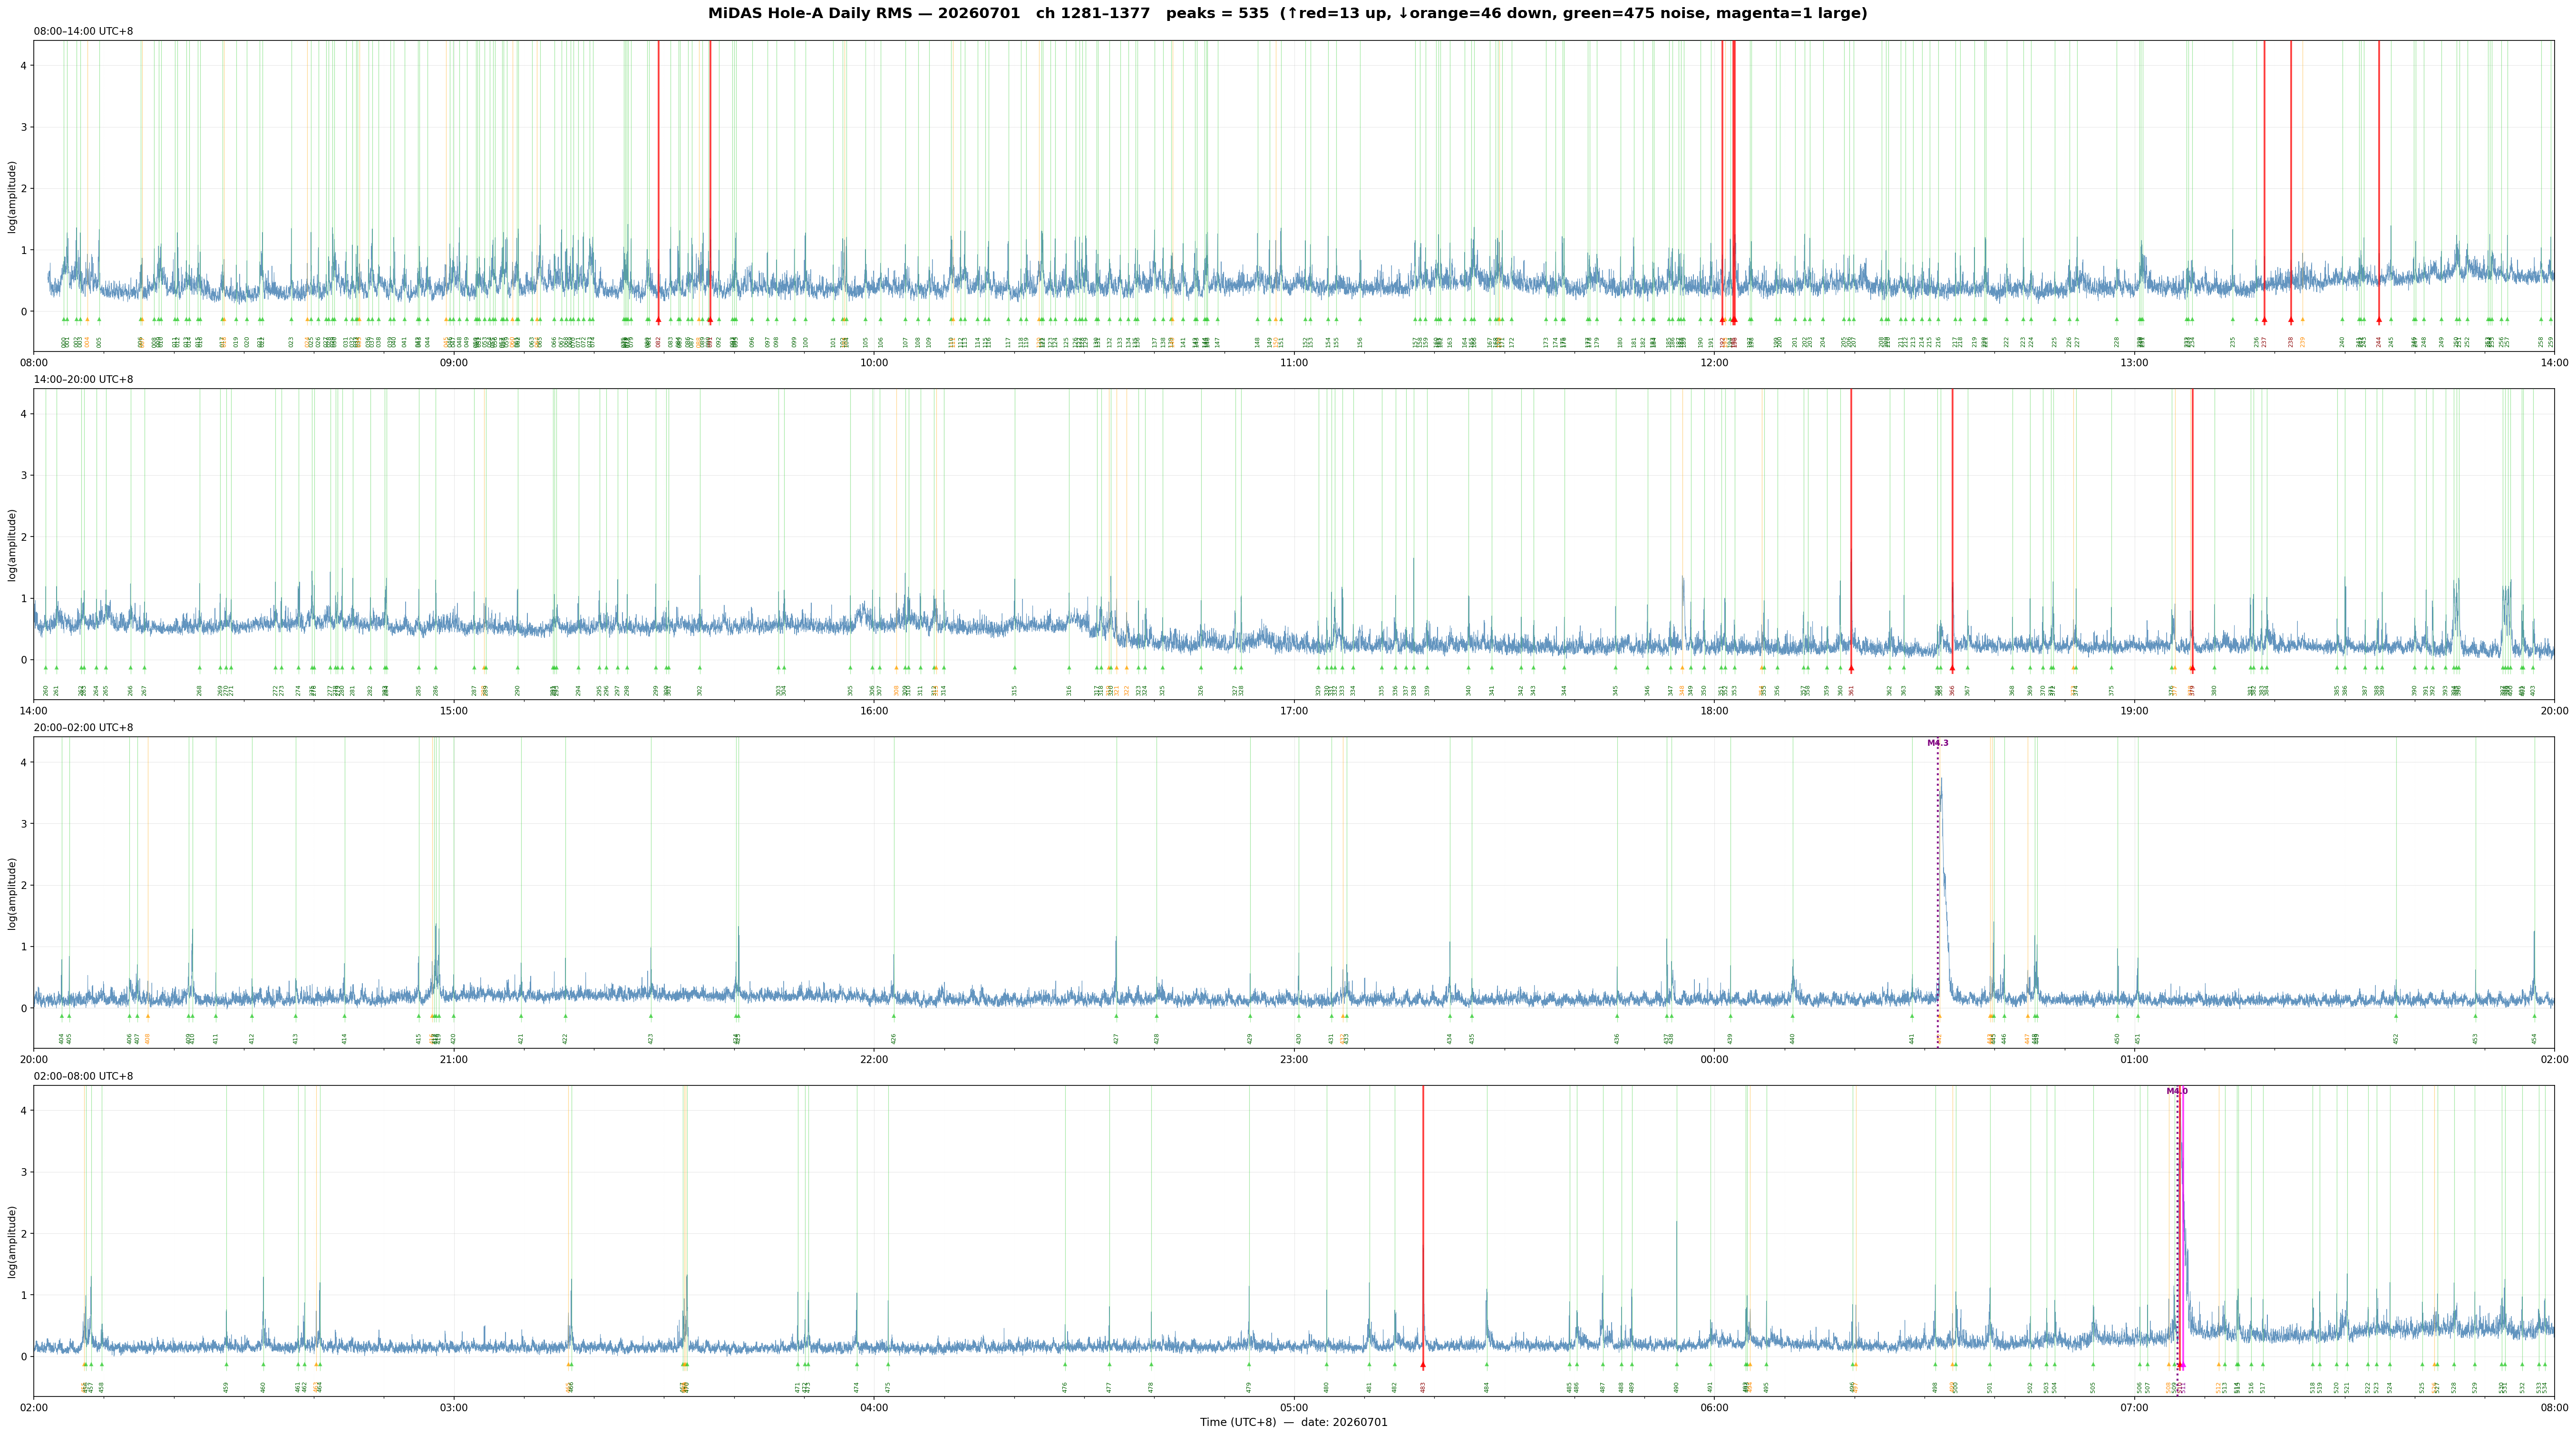
Task: Click the 21:00 time tick label
Action: coord(454,1059)
